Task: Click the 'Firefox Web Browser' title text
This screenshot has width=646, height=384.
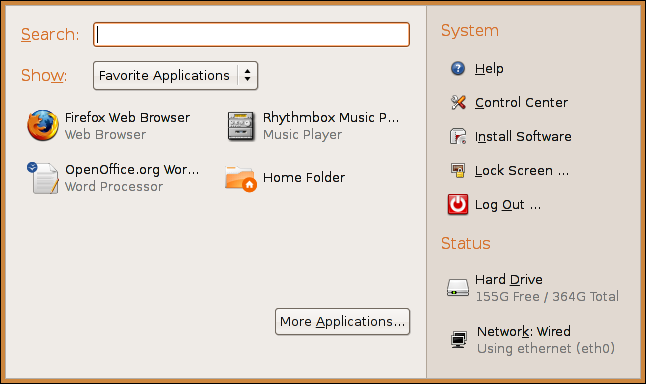Action: [x=127, y=117]
